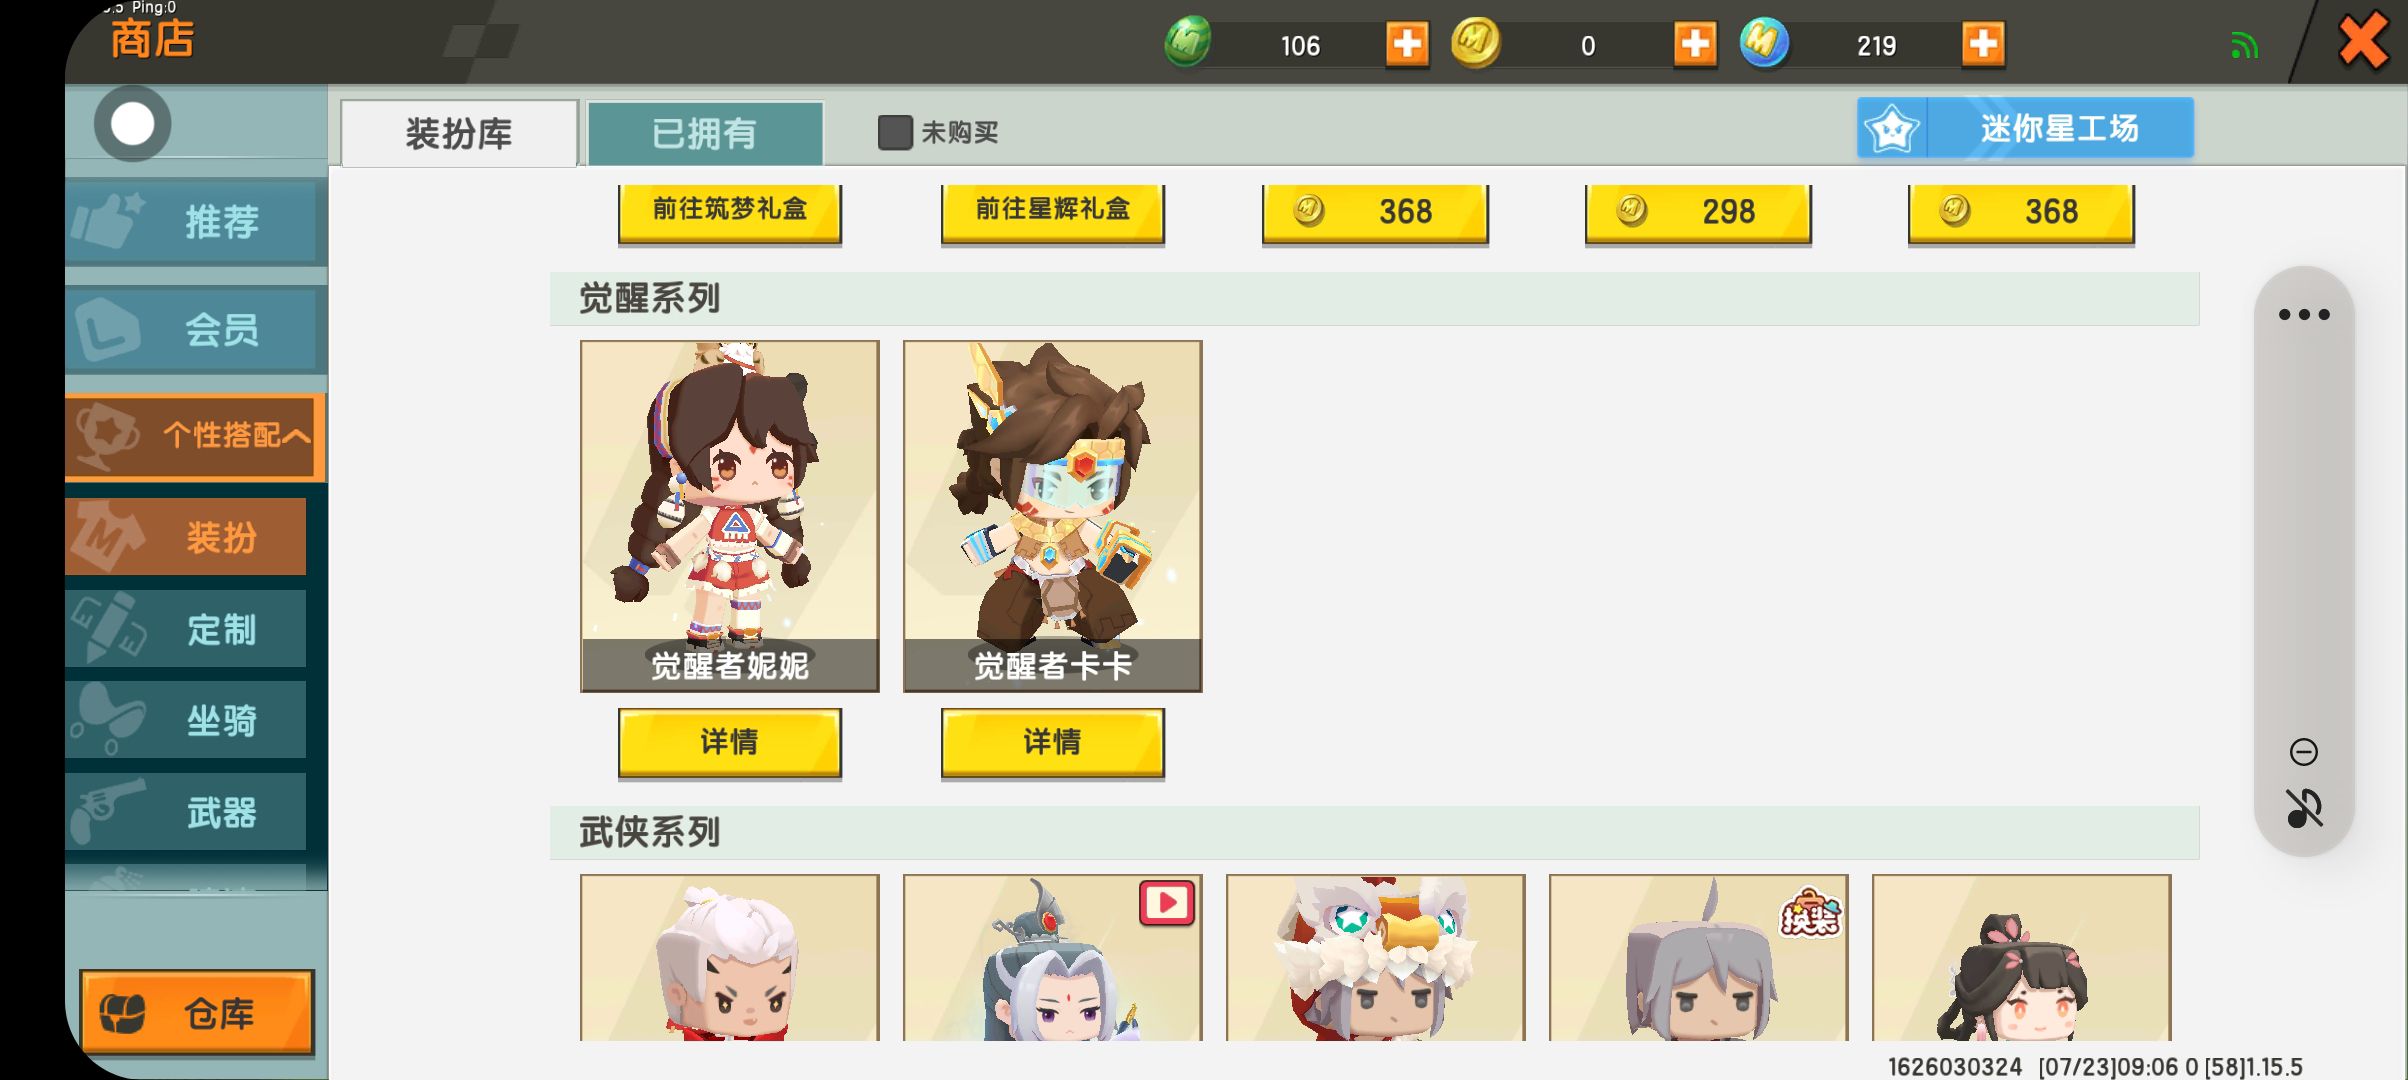Open the 会员 sidebar menu

195,330
